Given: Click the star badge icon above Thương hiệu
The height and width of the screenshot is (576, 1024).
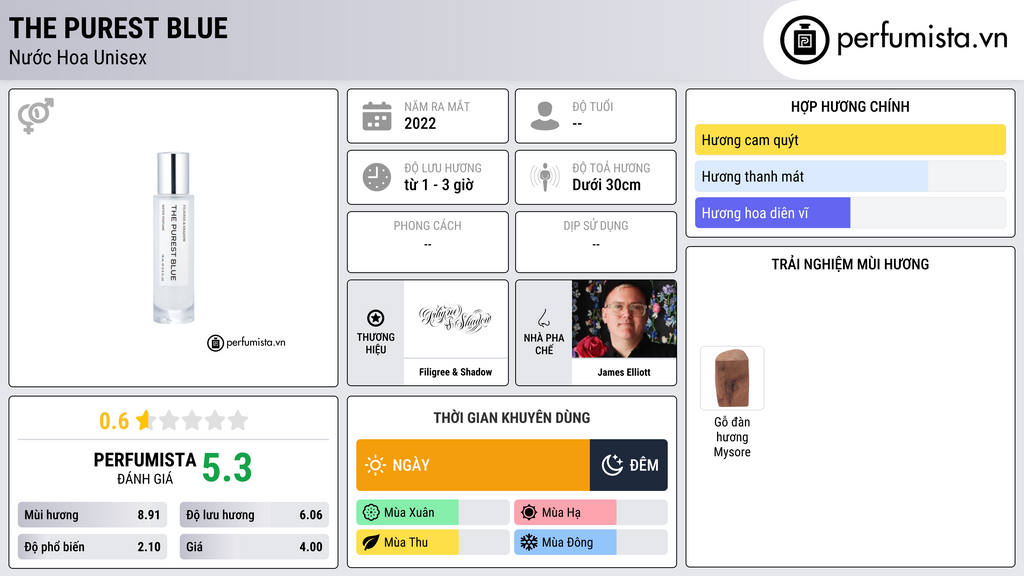Looking at the screenshot, I should coord(376,318).
